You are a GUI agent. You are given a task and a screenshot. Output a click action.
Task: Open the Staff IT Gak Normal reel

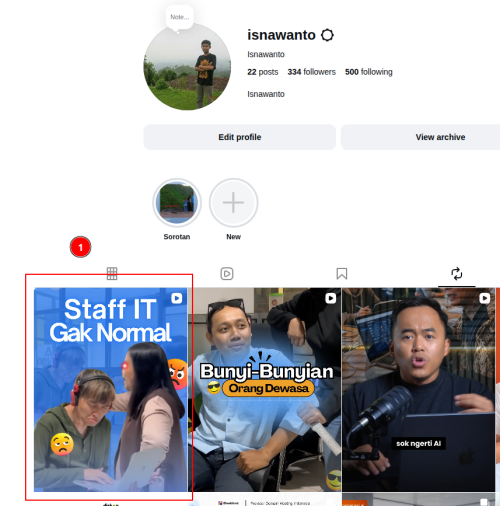(111, 390)
